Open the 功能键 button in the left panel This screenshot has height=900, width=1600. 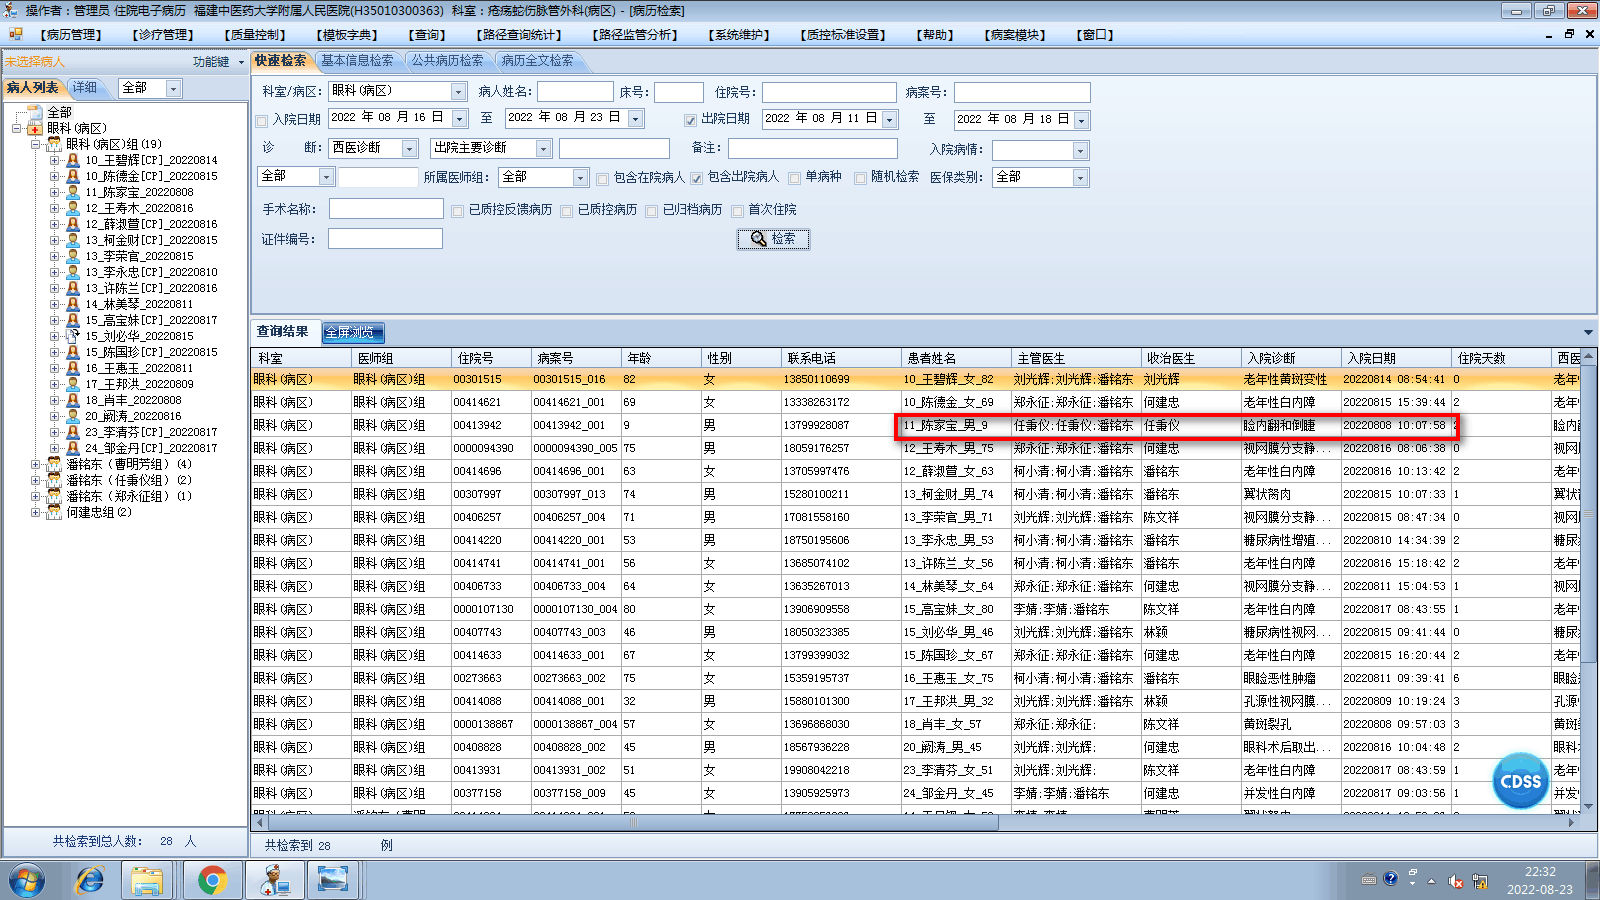coord(218,62)
